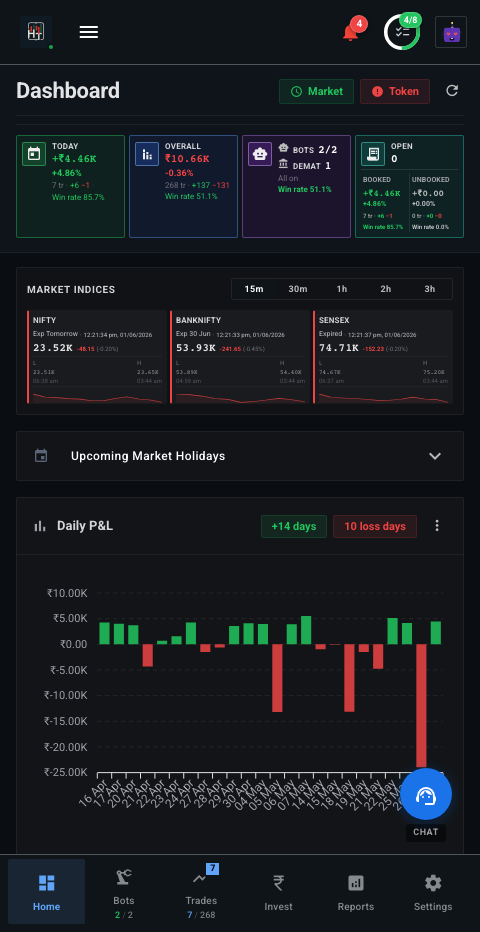
Task: Click the TODAY calendar icon
Action: pos(34,154)
